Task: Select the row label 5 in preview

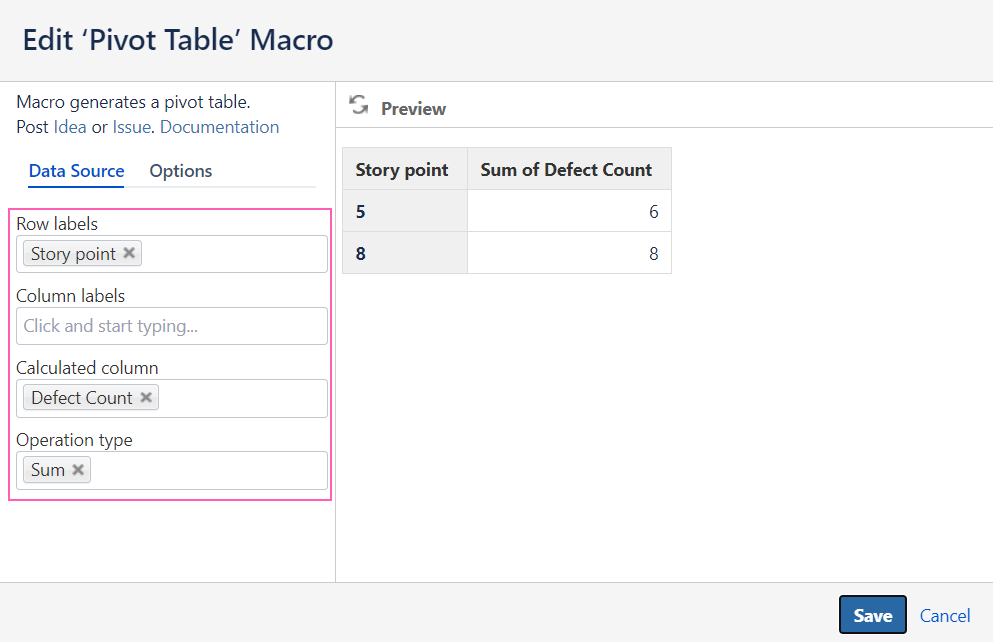Action: point(361,211)
